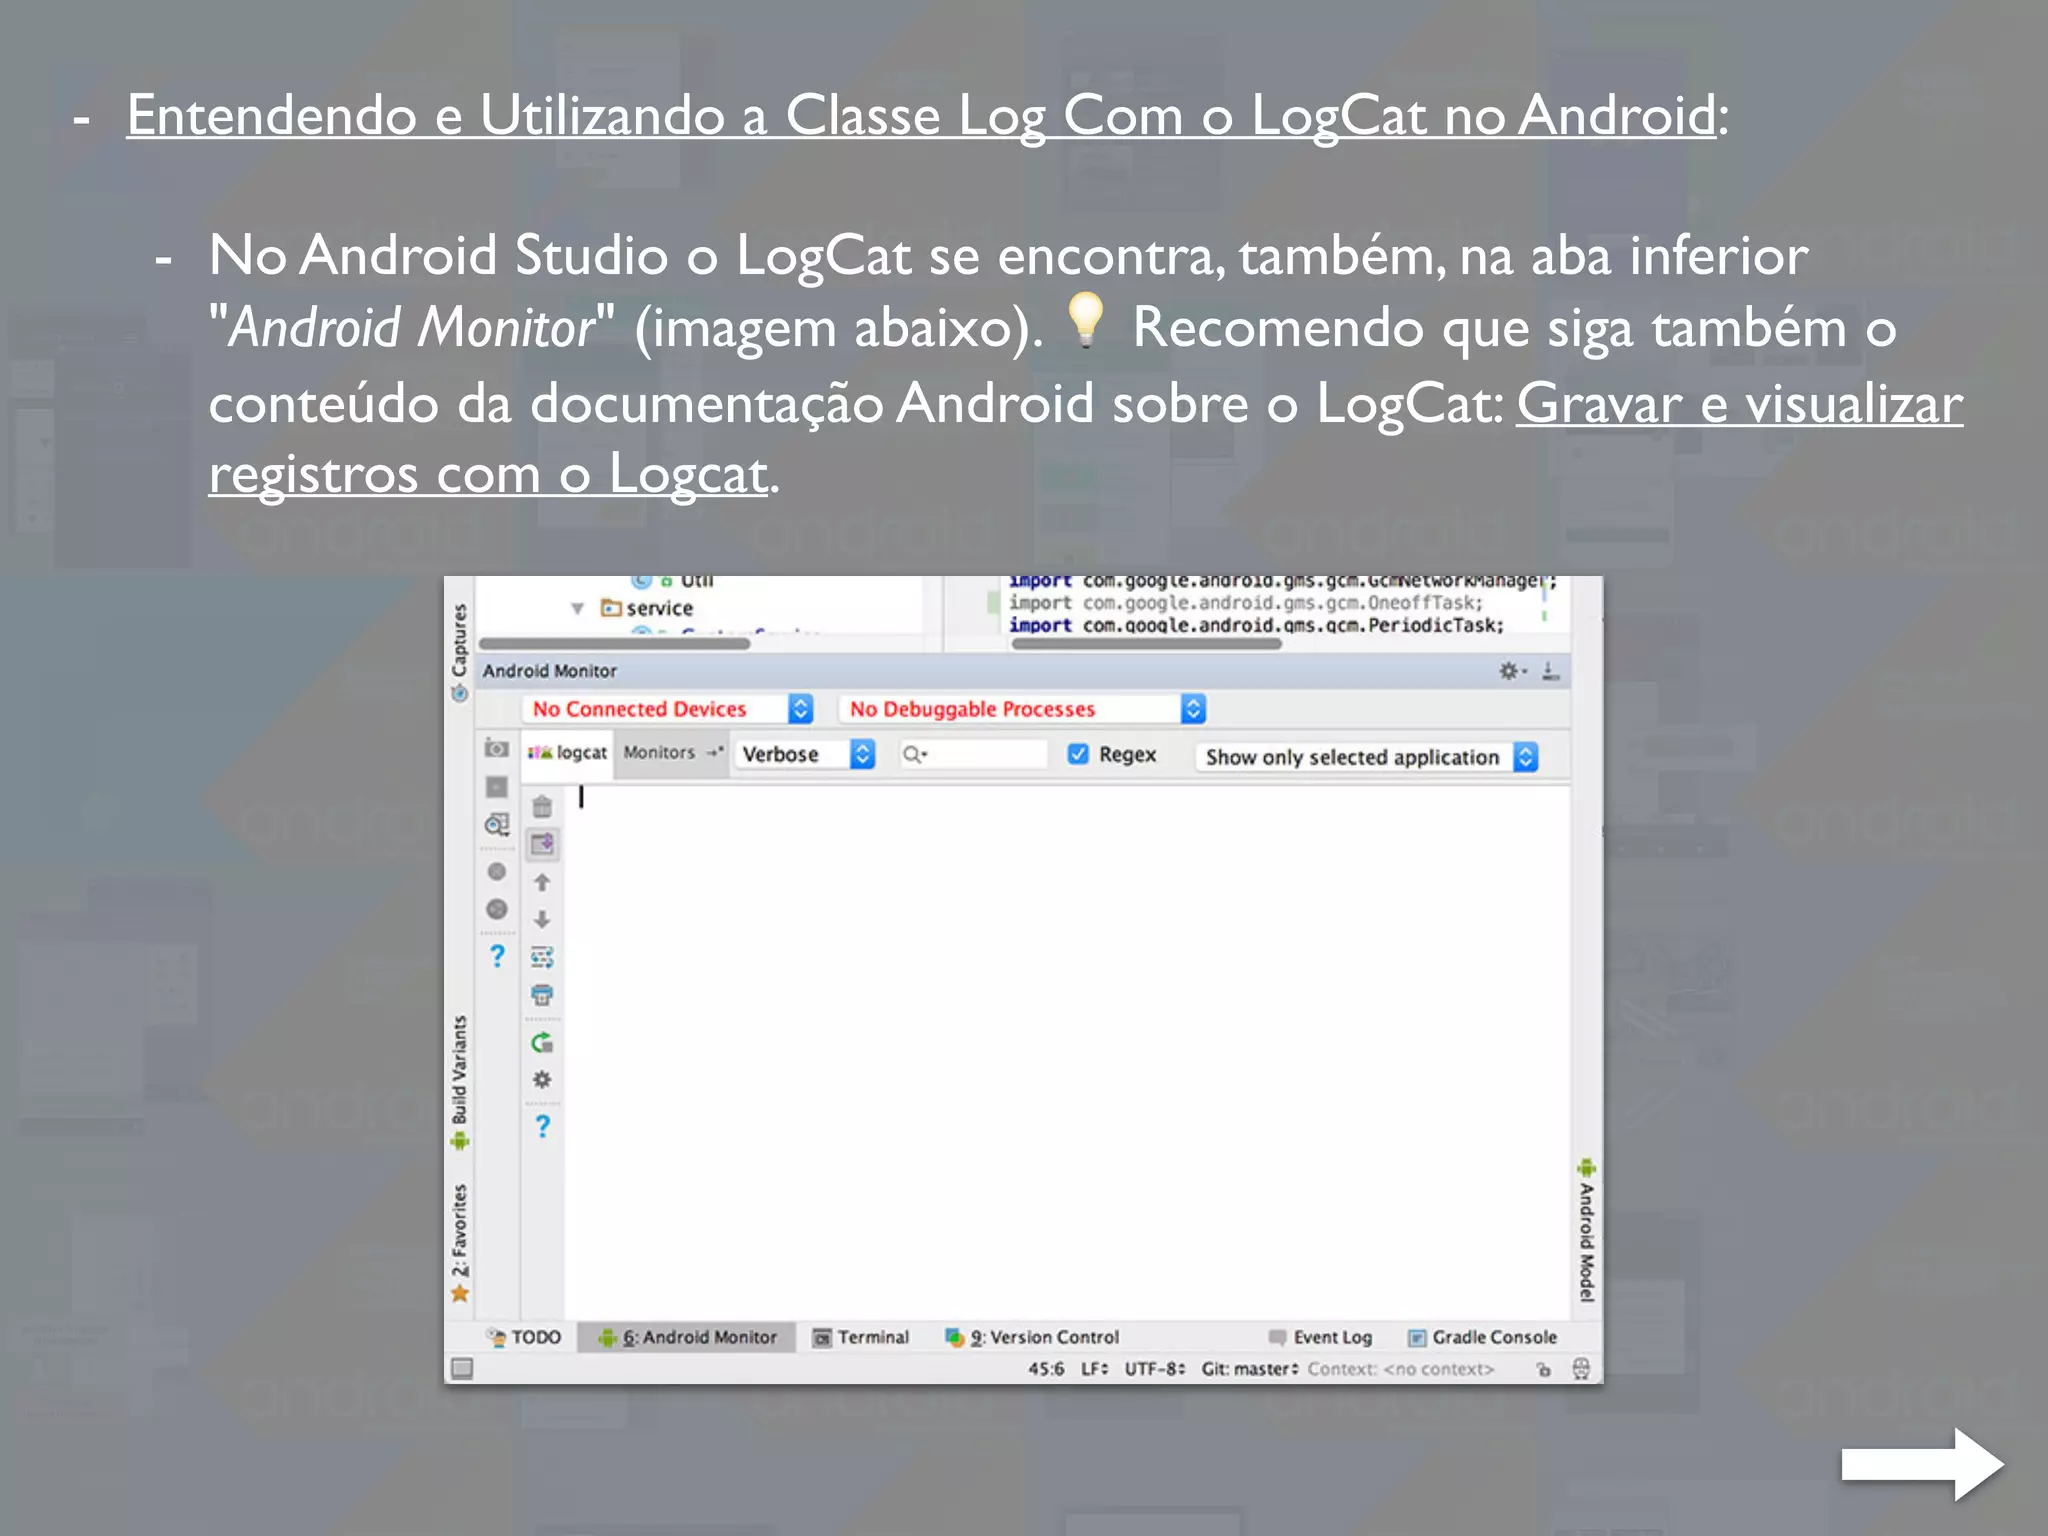Click the Context: <no context> status entry
Image resolution: width=2048 pixels, height=1536 pixels.
click(x=1400, y=1369)
